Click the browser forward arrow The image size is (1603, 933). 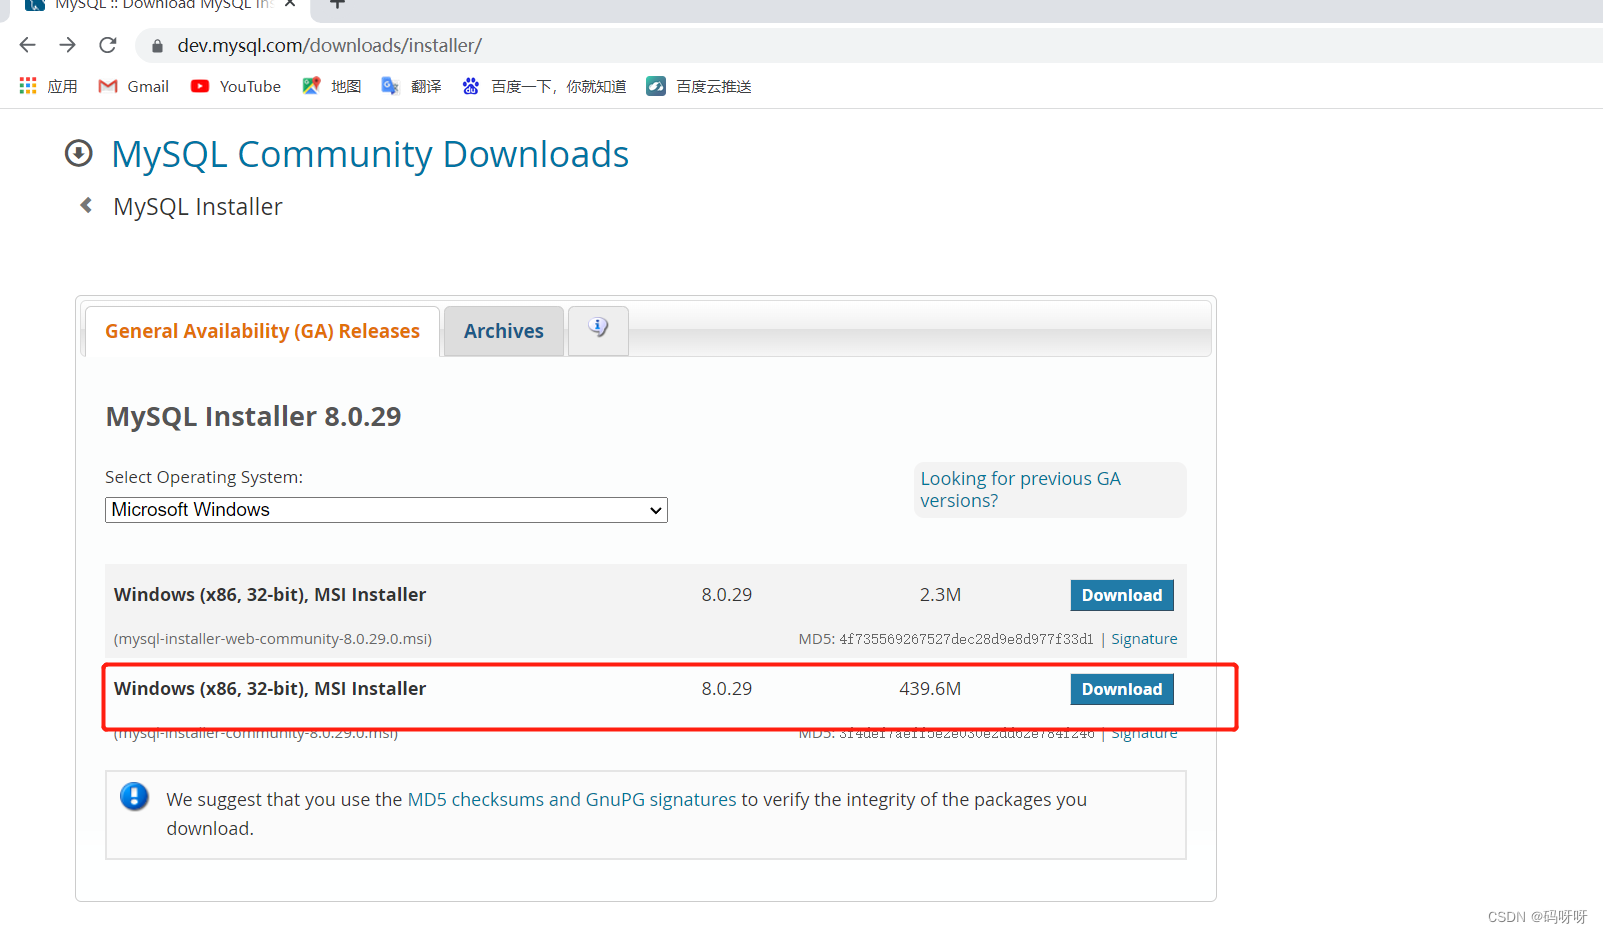[67, 45]
